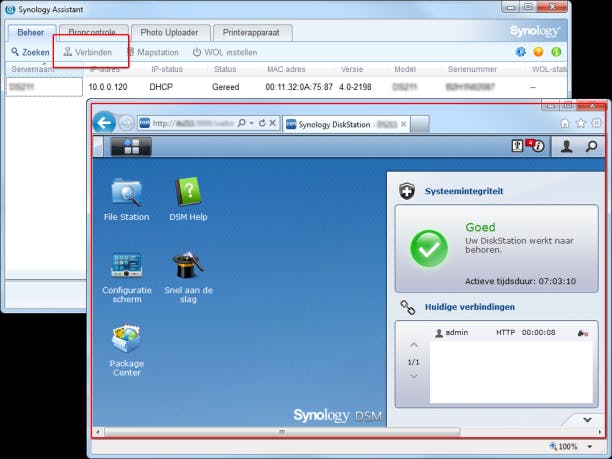Open the Snel aan de slag icon
The image size is (612, 459).
point(188,278)
